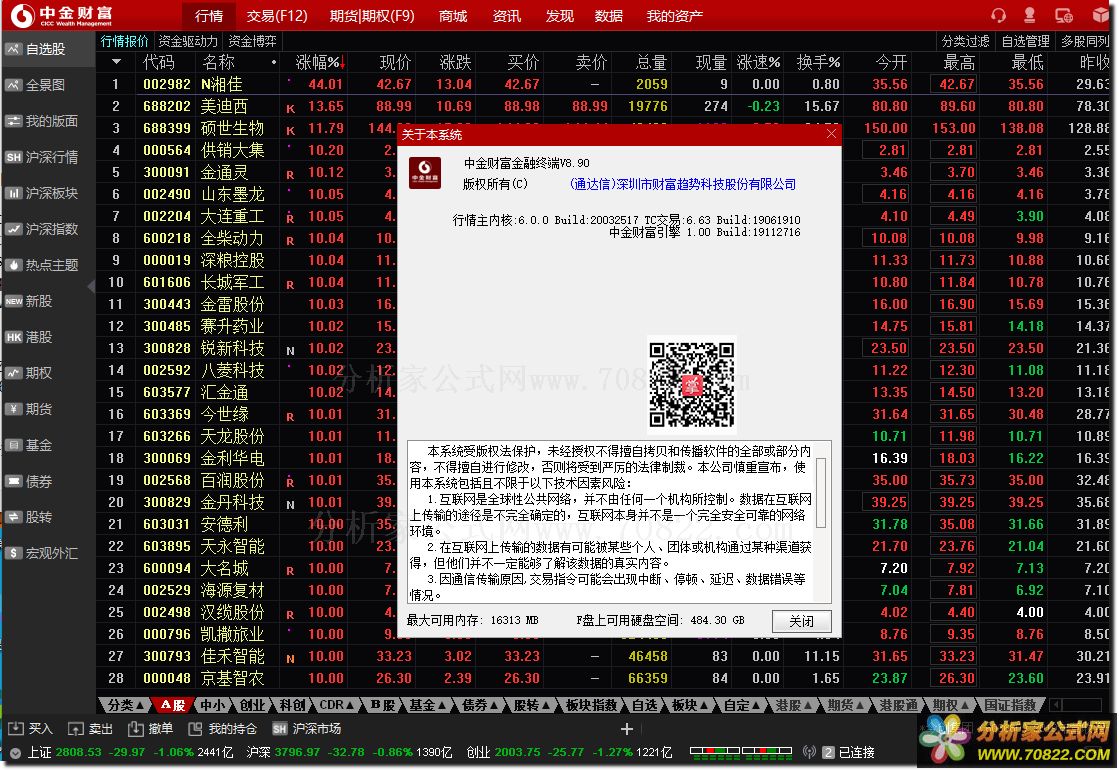Add a shortcut with the plus icon

click(x=627, y=729)
